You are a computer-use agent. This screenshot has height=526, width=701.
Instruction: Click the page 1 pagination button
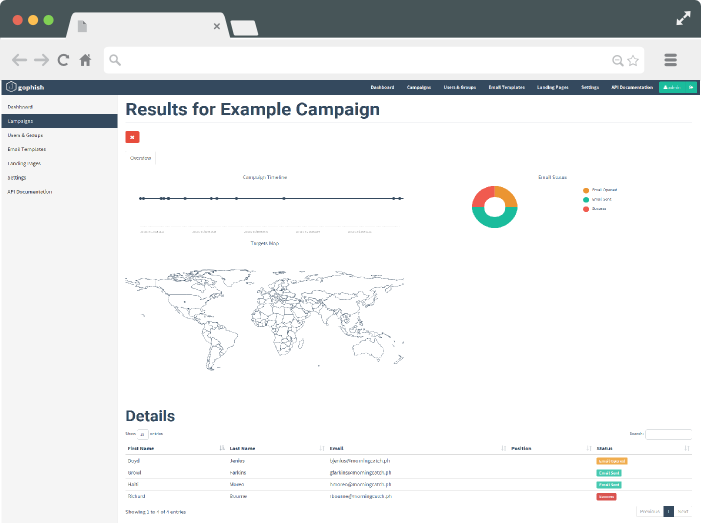pyautogui.click(x=668, y=512)
